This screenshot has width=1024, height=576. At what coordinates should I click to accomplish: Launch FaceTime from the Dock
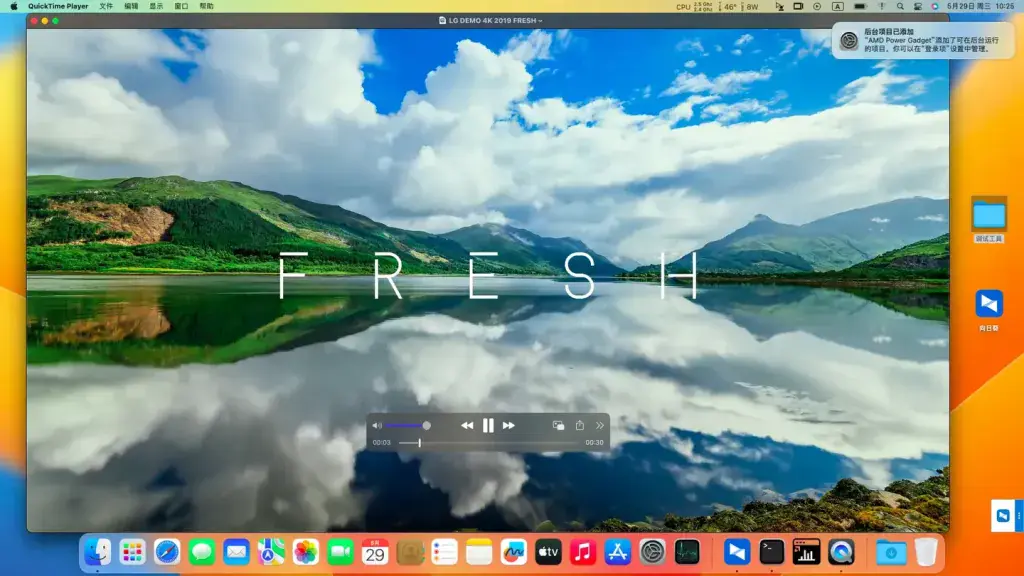point(340,552)
